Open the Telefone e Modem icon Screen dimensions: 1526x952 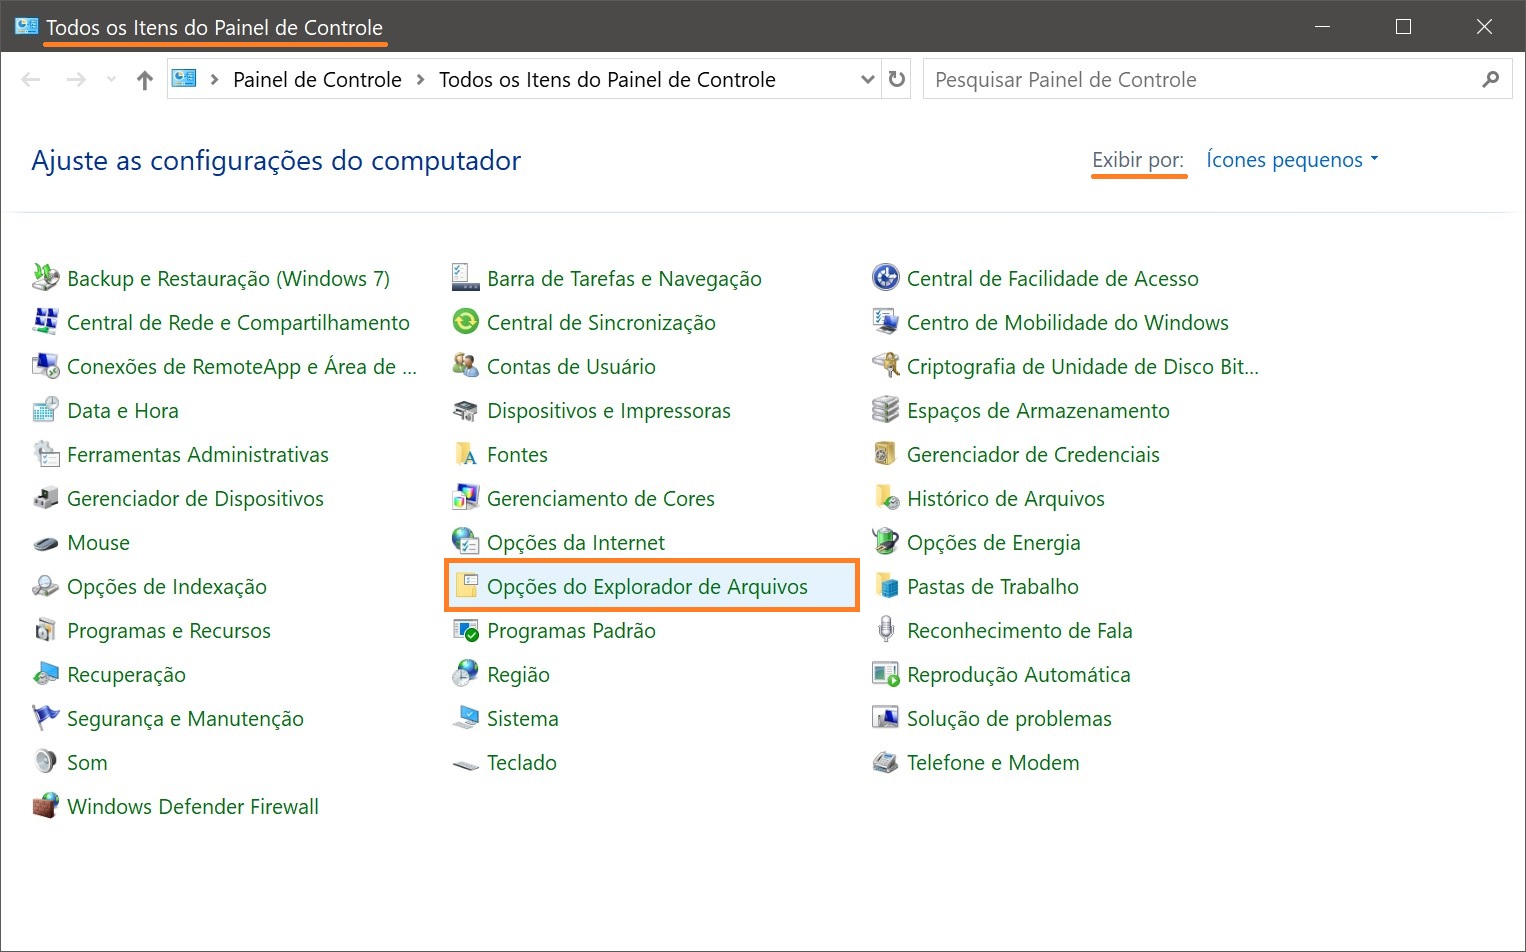click(885, 763)
